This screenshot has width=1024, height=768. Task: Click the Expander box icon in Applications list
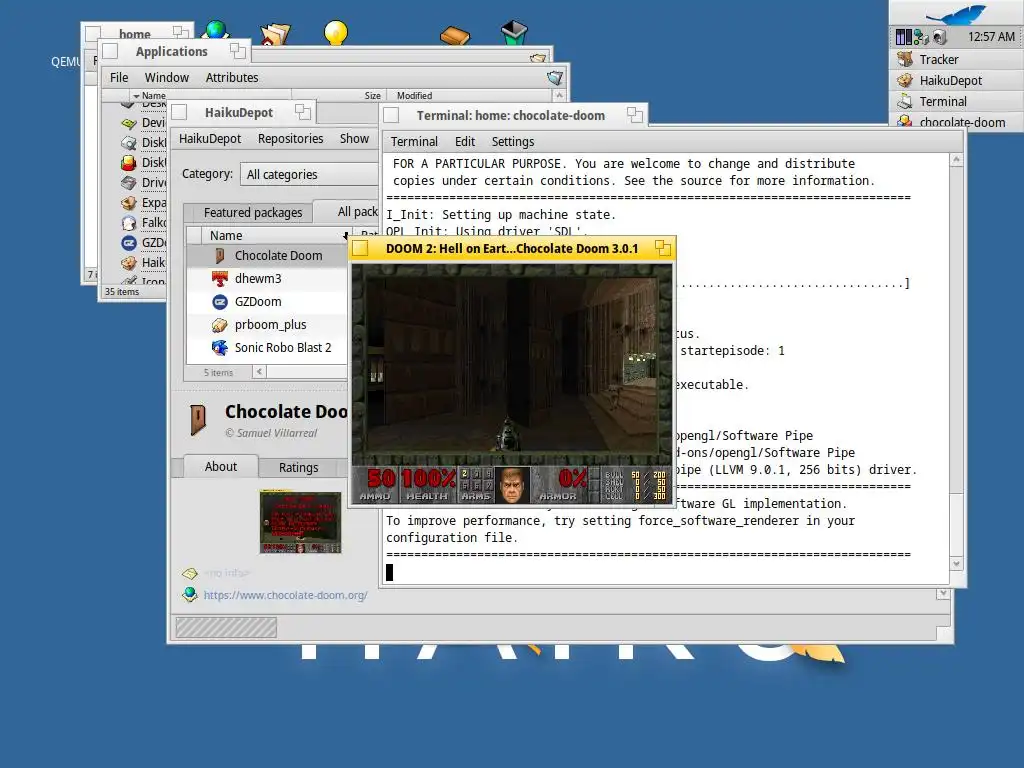[129, 203]
